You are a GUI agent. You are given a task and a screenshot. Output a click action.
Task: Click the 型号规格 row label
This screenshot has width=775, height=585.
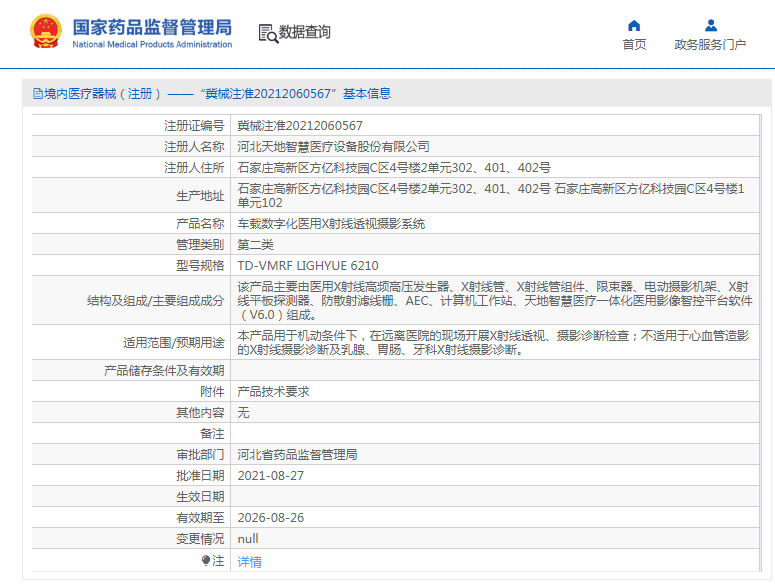[x=200, y=266]
